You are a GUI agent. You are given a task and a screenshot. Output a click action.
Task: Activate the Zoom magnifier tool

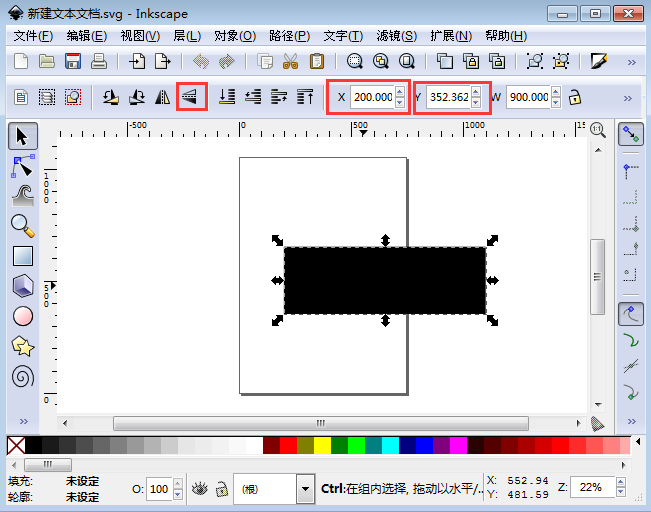[x=23, y=226]
